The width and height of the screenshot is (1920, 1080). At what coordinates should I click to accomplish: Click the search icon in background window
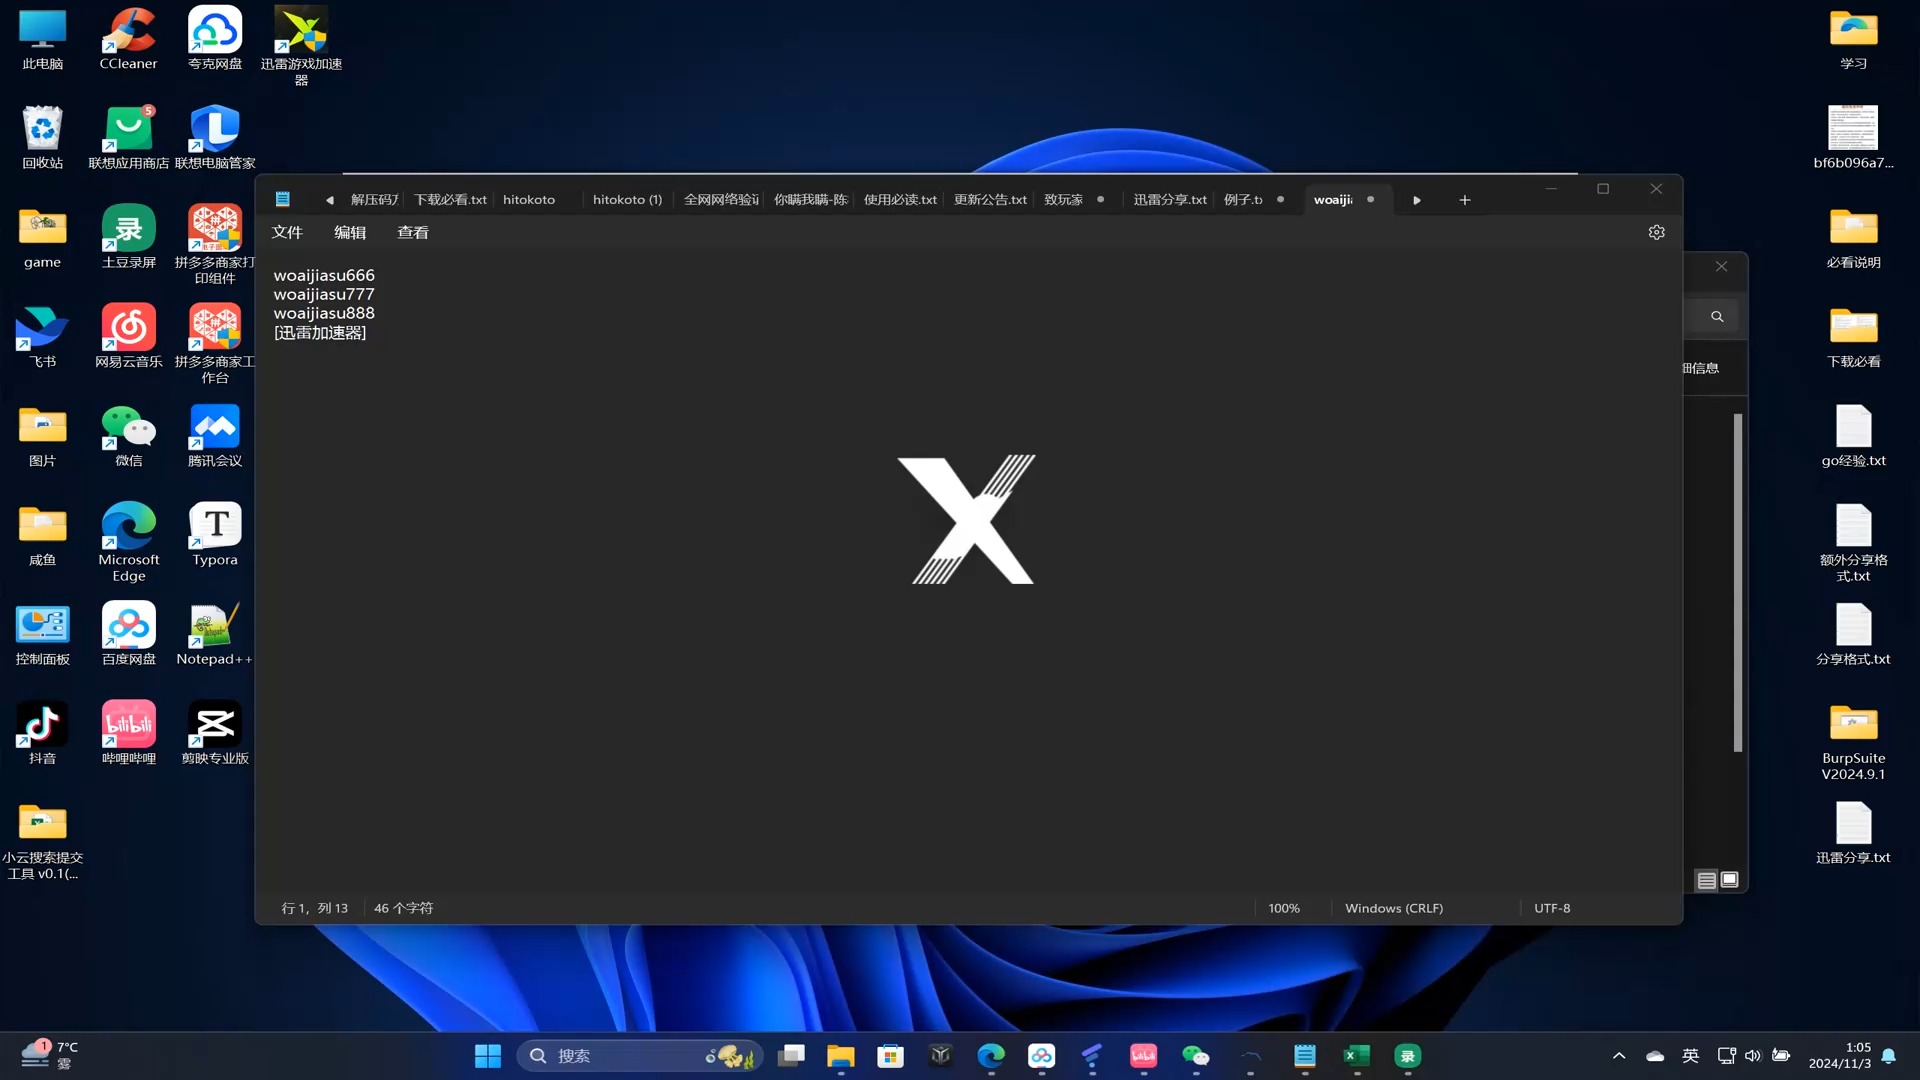pyautogui.click(x=1717, y=317)
